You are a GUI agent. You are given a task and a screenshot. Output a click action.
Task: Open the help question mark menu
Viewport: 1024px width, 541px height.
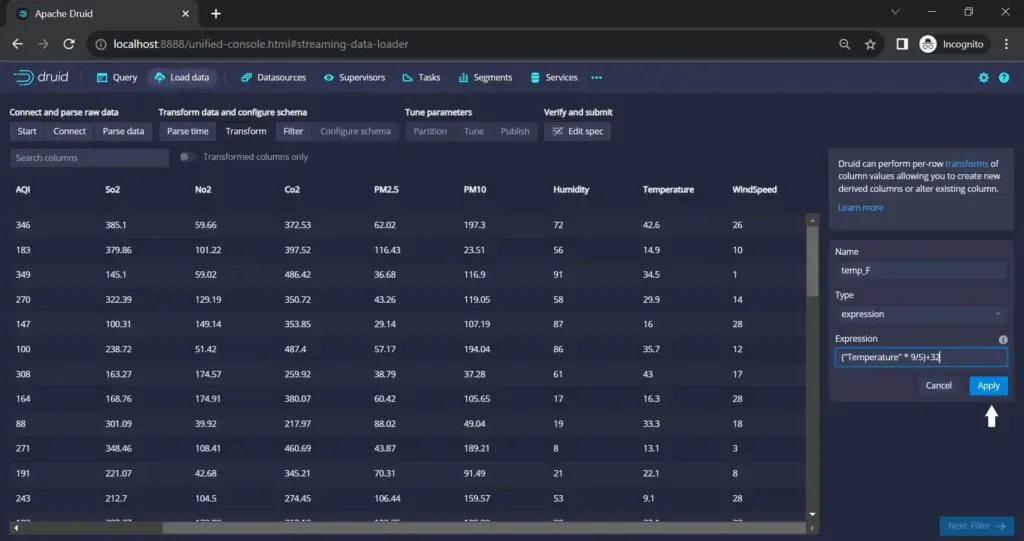1004,77
